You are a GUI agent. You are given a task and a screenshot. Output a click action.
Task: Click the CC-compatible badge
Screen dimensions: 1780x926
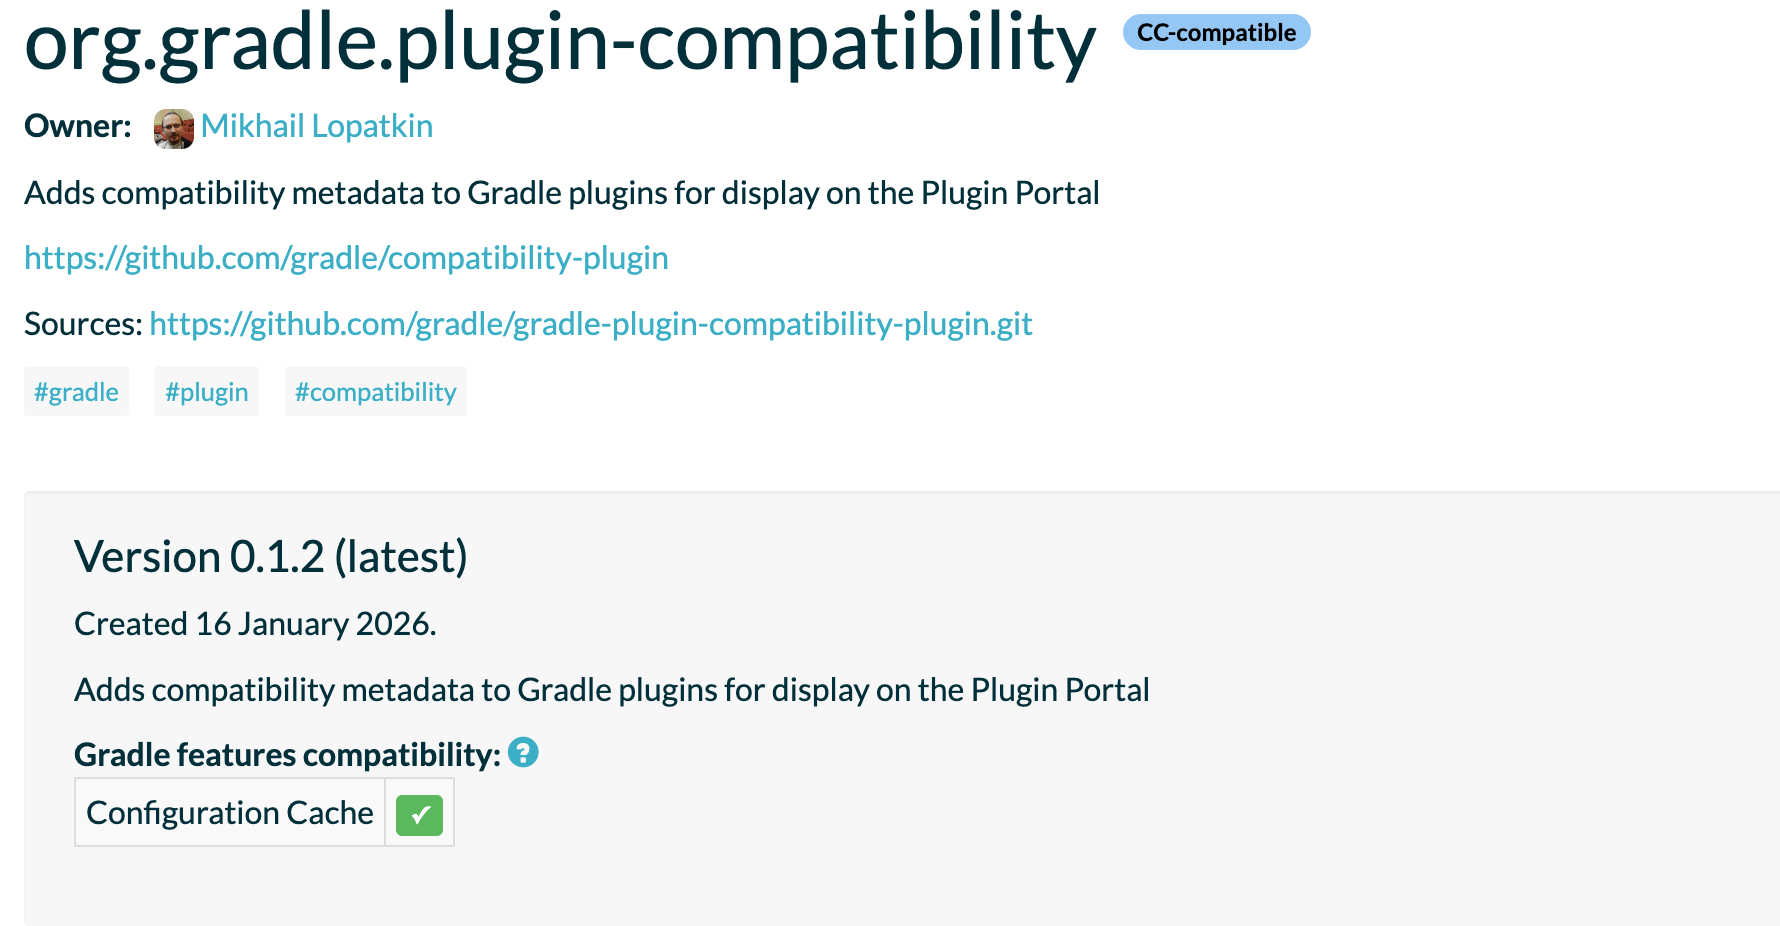(x=1216, y=33)
